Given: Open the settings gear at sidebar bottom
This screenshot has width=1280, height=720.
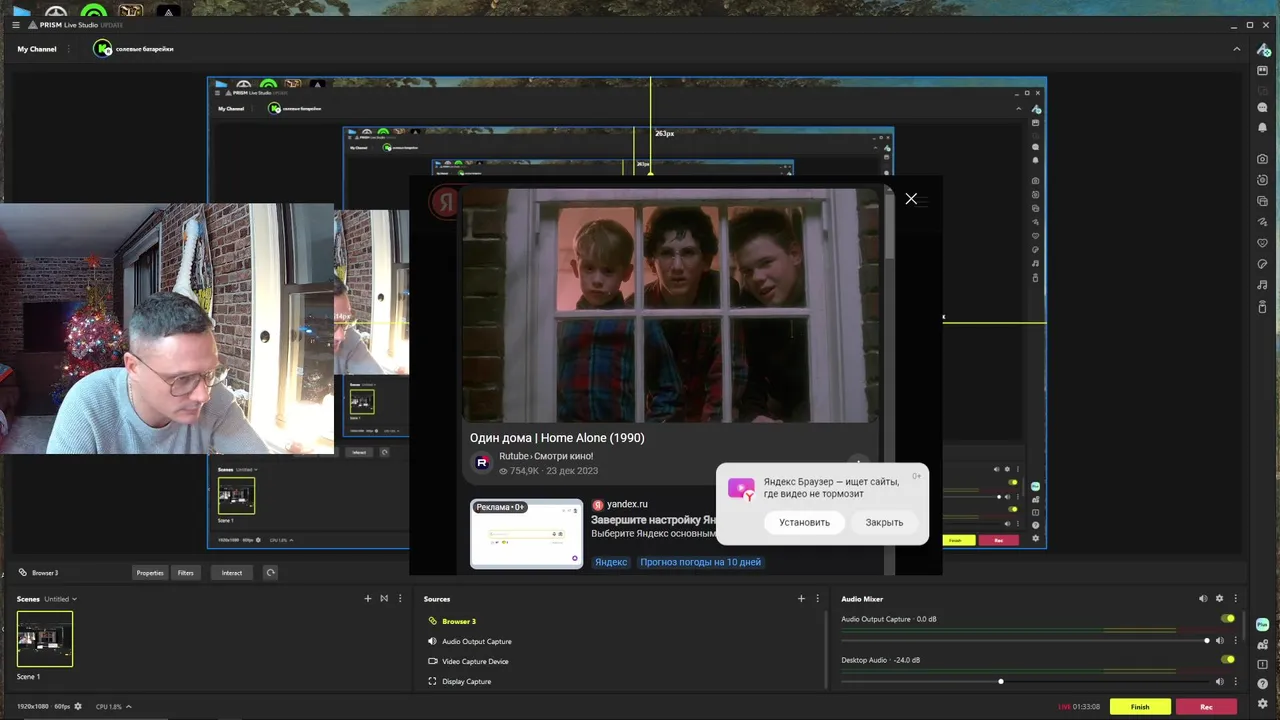Looking at the screenshot, I should pyautogui.click(x=1263, y=704).
